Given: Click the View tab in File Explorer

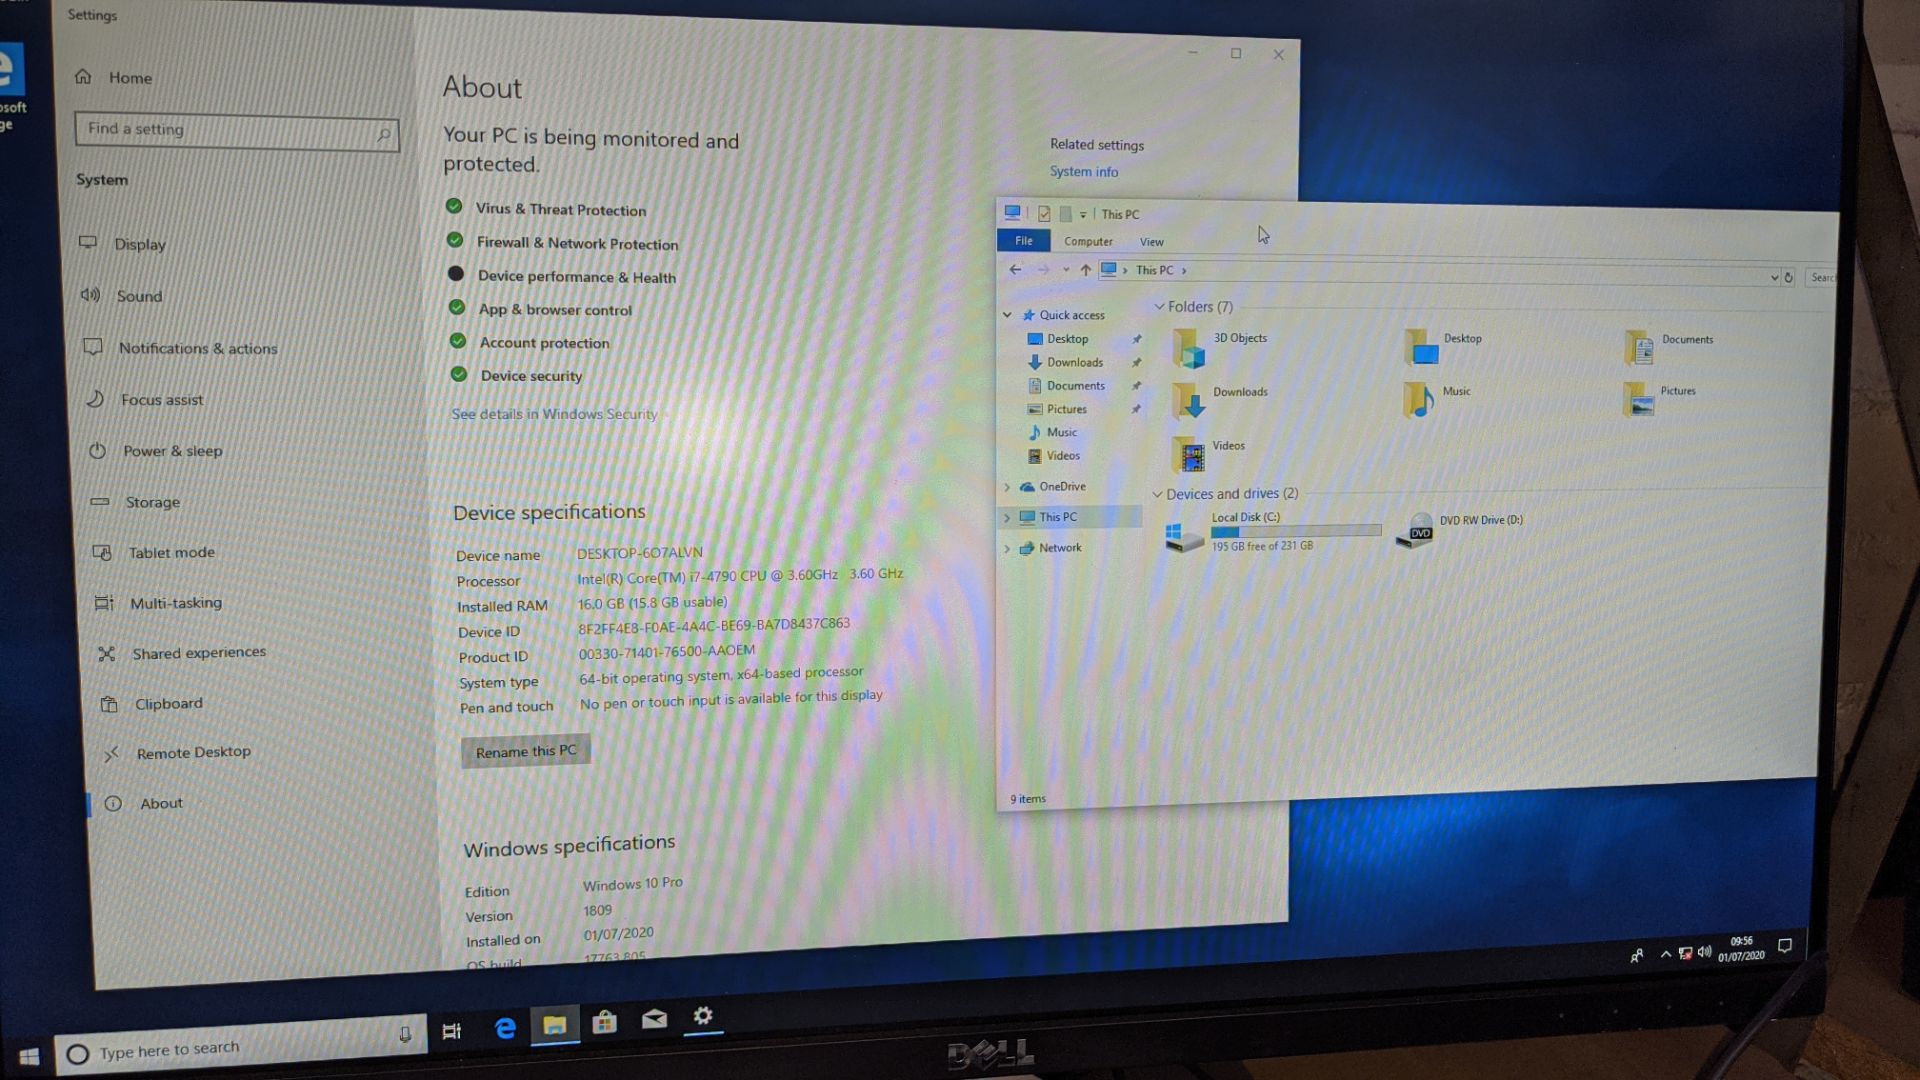Looking at the screenshot, I should (x=1151, y=241).
